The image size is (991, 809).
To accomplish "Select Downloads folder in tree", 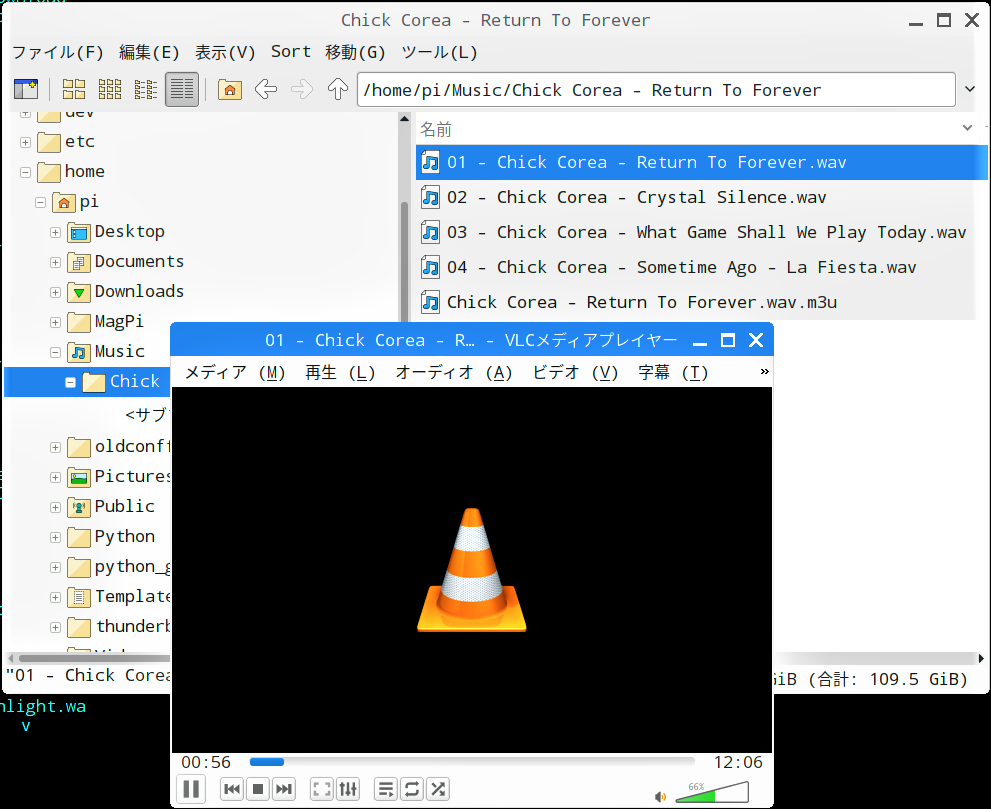I will 126,291.
